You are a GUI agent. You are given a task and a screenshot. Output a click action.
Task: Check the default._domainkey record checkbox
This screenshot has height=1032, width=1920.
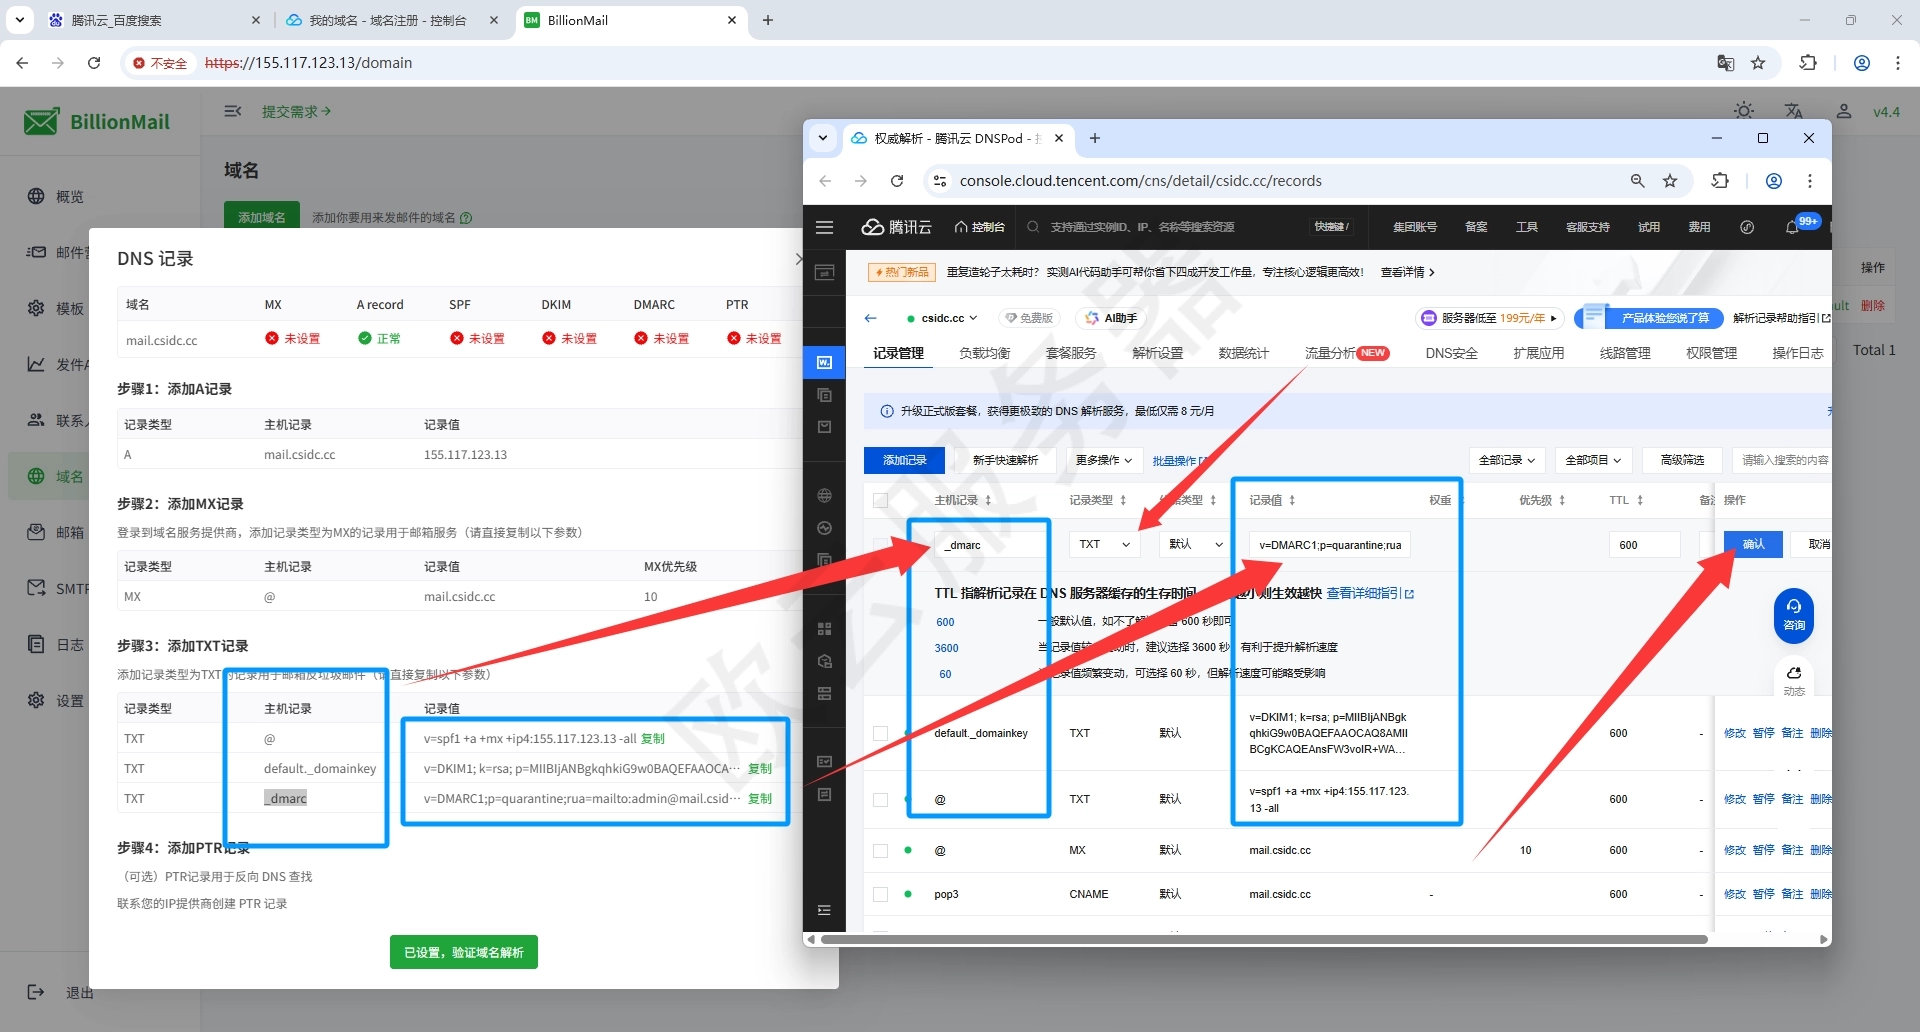(x=880, y=733)
